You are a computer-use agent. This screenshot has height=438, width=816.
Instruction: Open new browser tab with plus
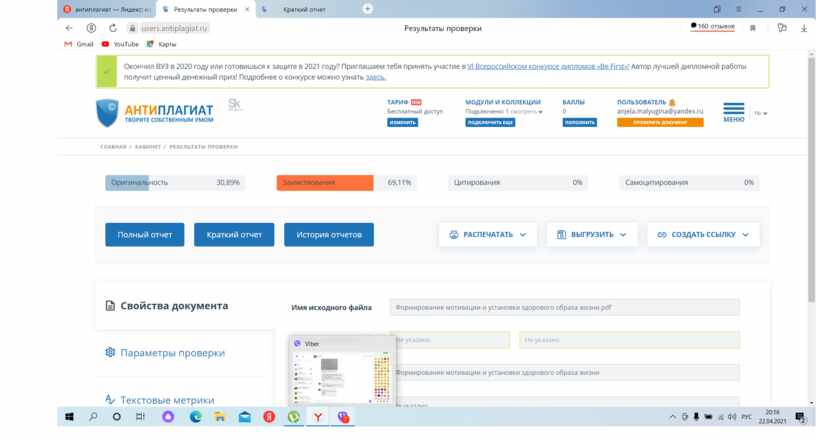point(367,9)
